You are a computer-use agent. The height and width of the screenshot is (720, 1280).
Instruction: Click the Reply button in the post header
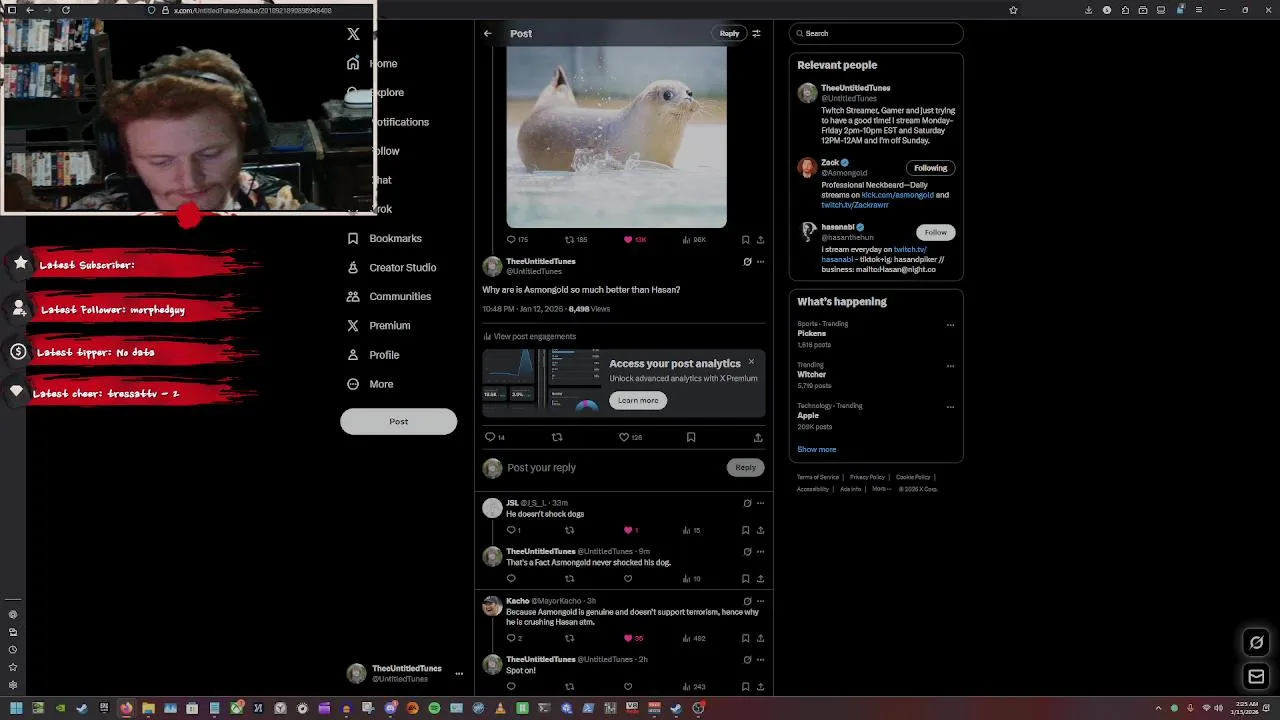click(x=729, y=33)
